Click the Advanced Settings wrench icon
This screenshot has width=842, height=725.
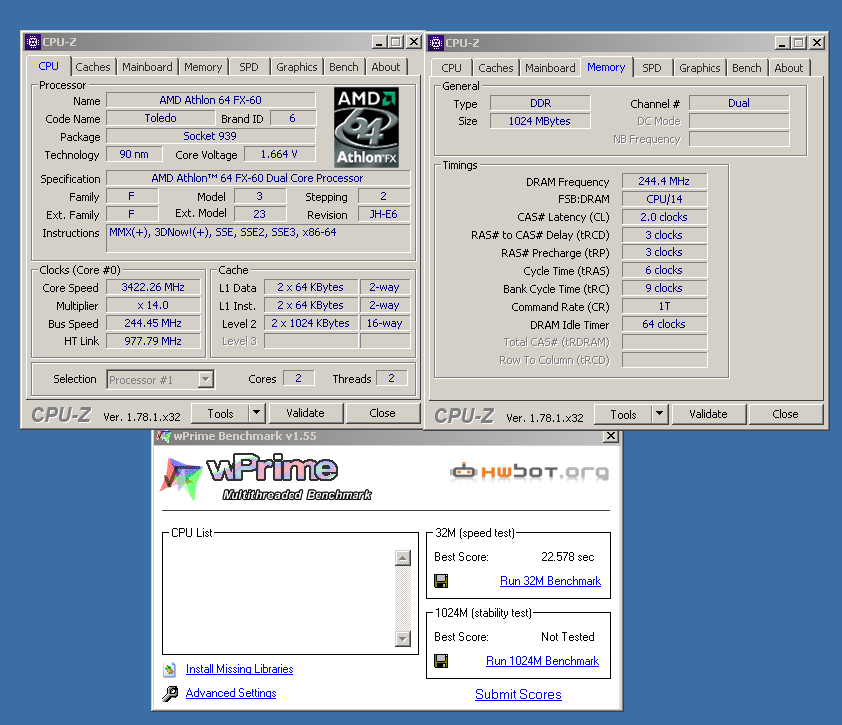170,693
